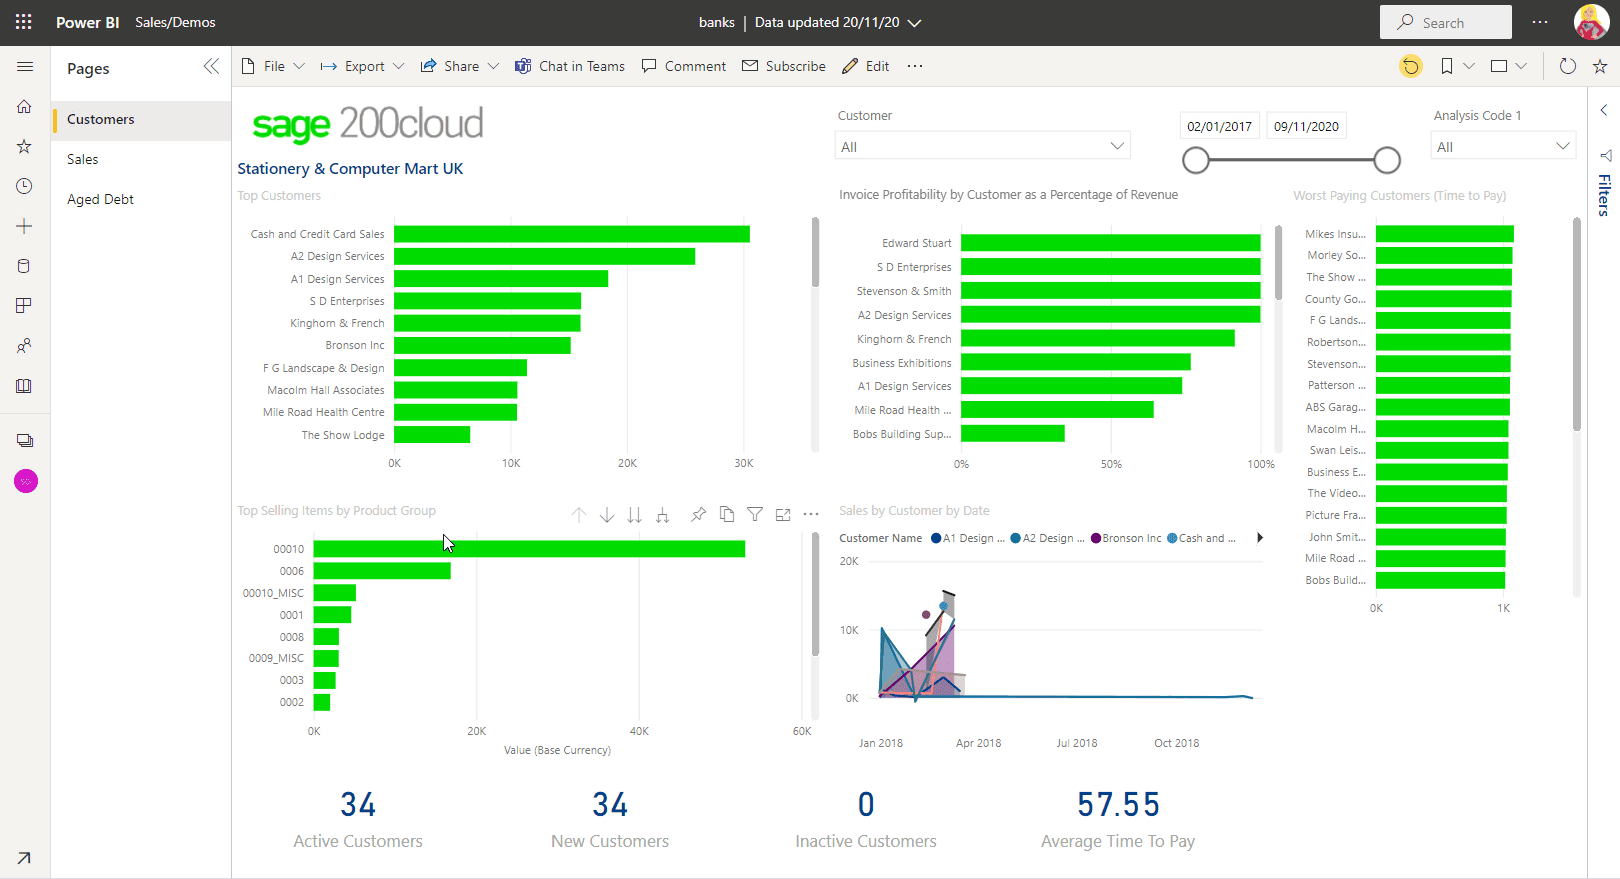Expand the Export menu
Screen dimensions: 1620x879
pos(362,66)
